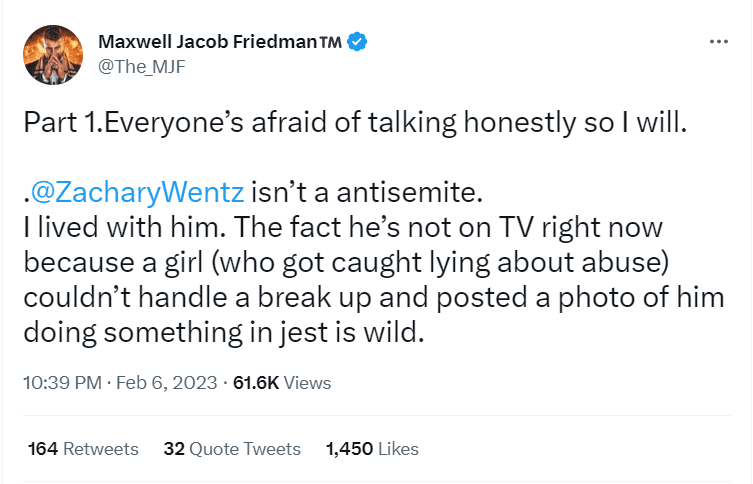The height and width of the screenshot is (484, 753).
Task: Open the tweet's three-dot More menu
Action: coord(718,42)
